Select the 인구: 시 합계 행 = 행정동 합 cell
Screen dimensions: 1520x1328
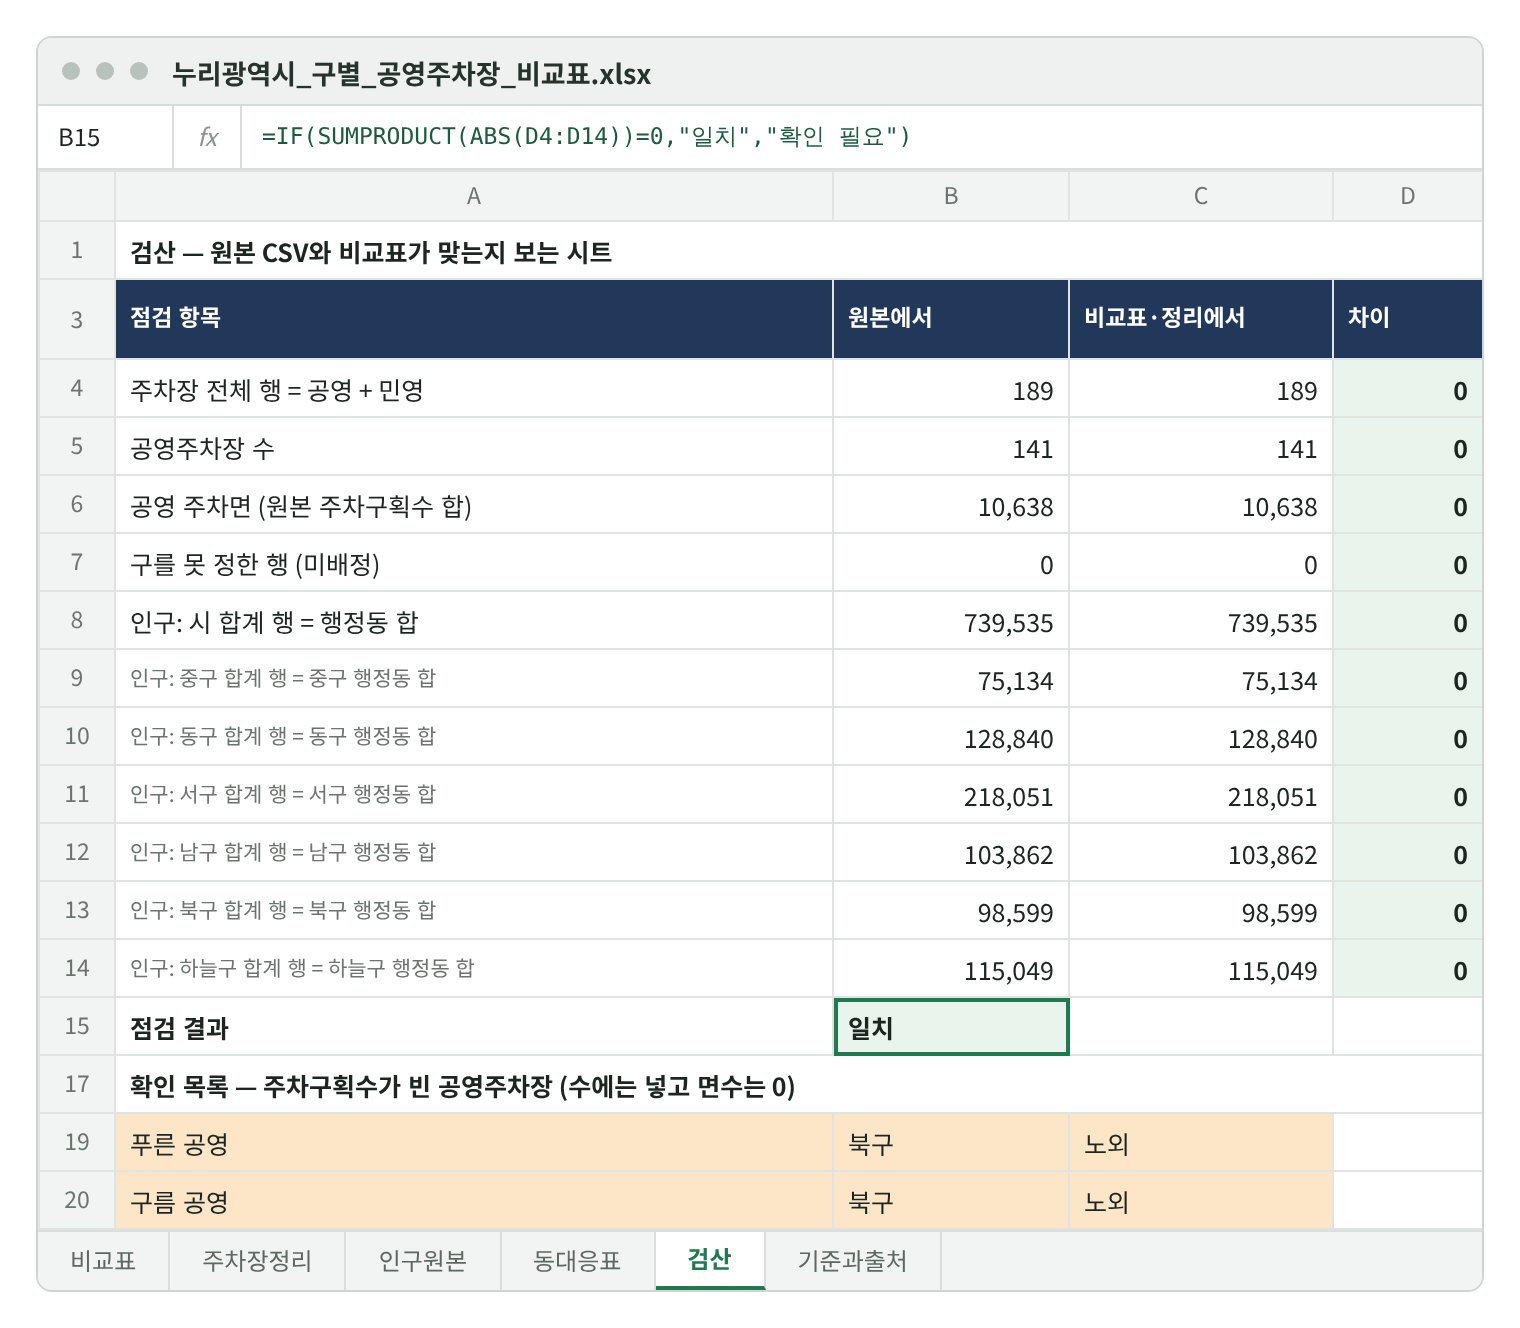(474, 621)
